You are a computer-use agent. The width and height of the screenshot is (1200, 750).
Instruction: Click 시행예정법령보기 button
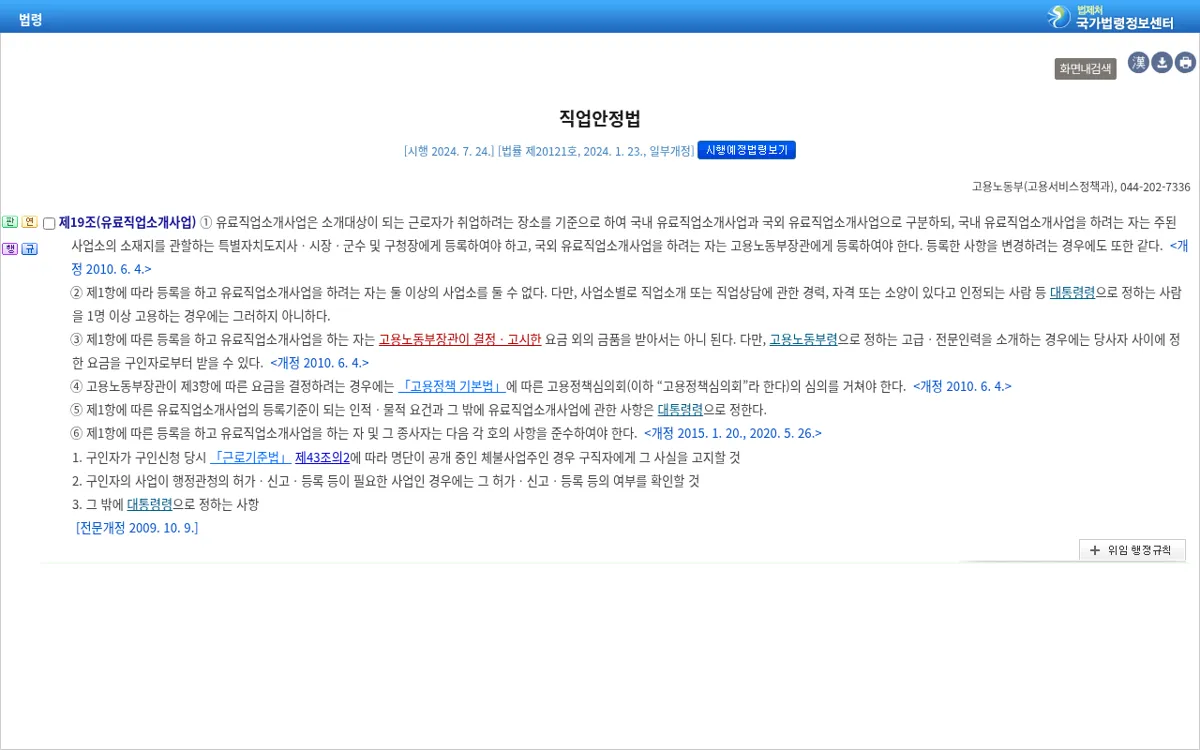point(746,150)
